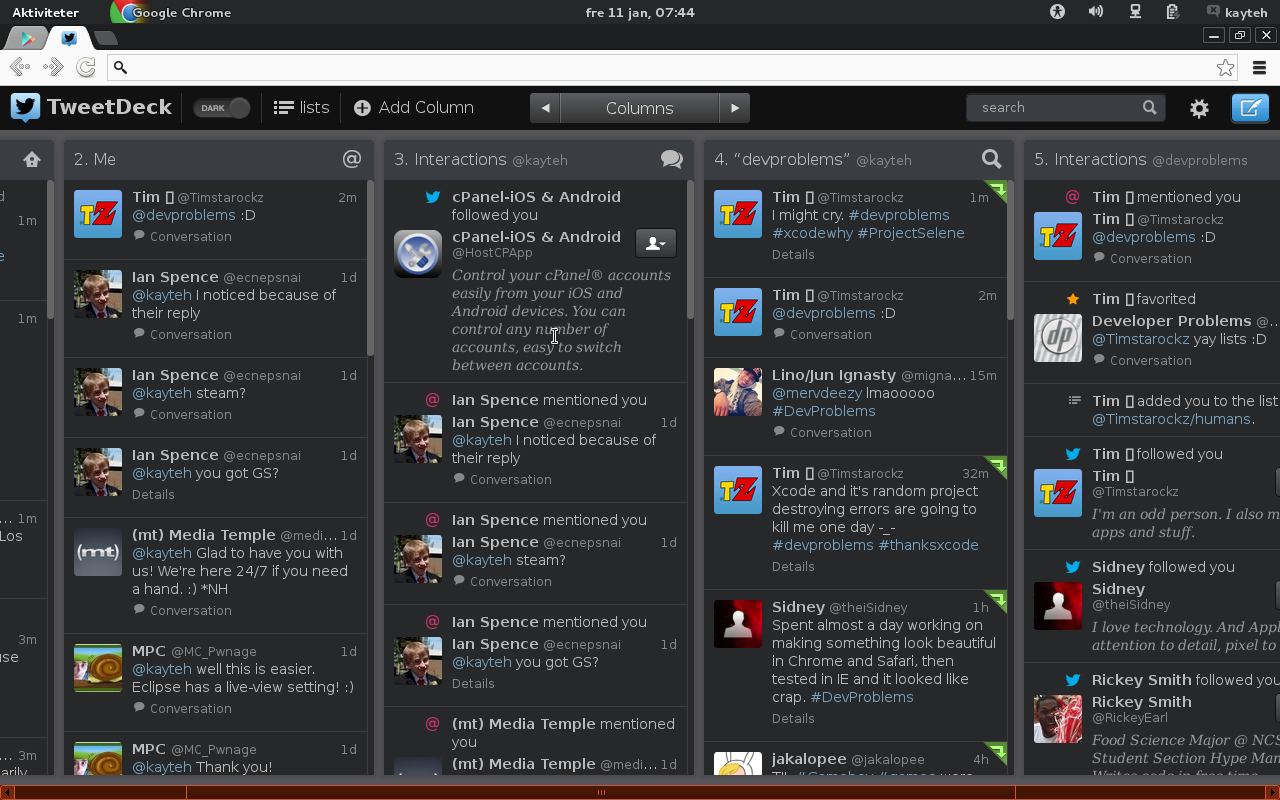Open the @Timstarockz/humans list link

(1171, 419)
